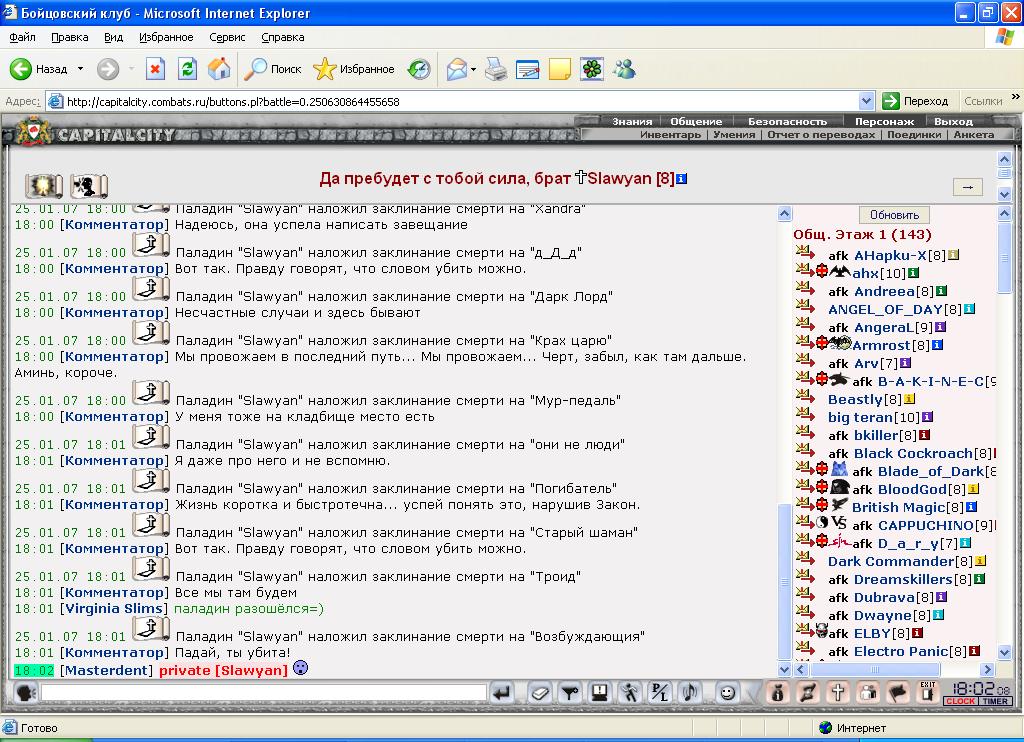
Task: Open the Знания game tab
Action: click(632, 121)
